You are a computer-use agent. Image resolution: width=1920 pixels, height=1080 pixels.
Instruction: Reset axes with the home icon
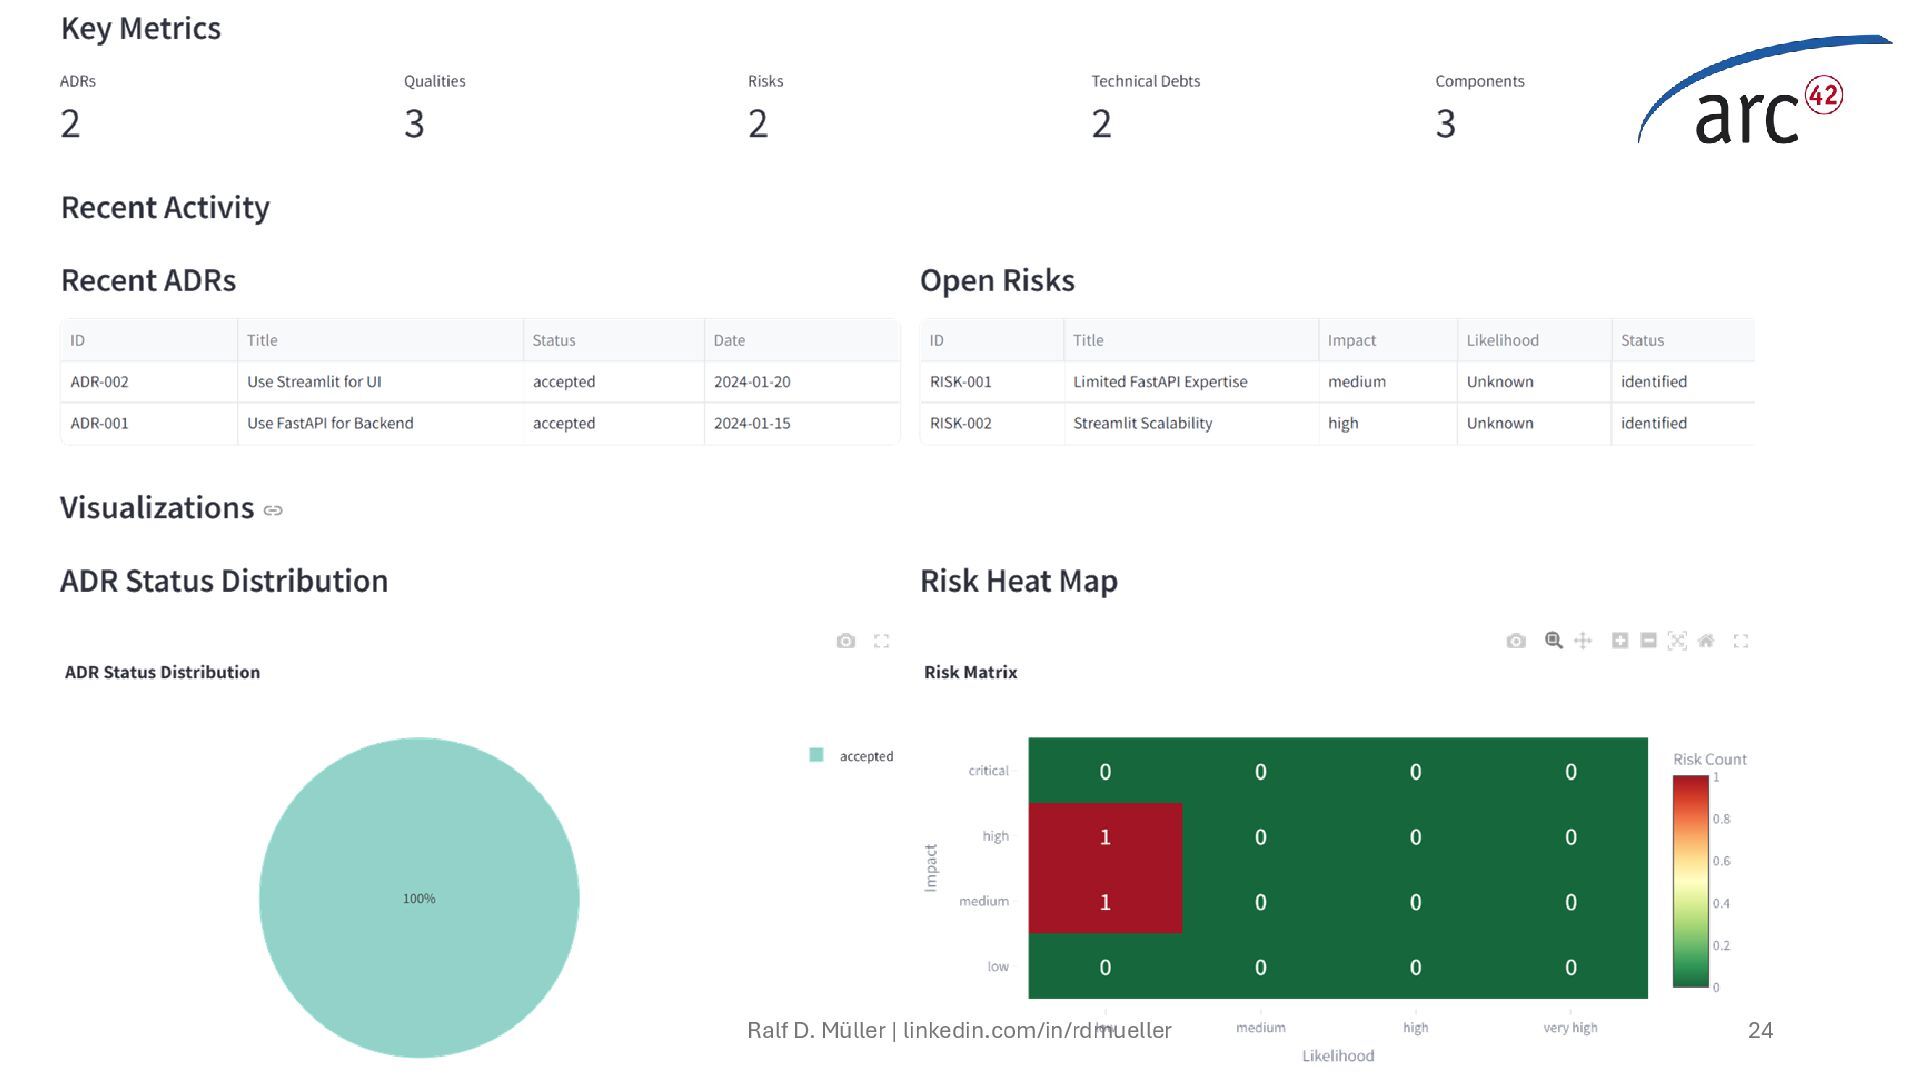click(x=1706, y=641)
